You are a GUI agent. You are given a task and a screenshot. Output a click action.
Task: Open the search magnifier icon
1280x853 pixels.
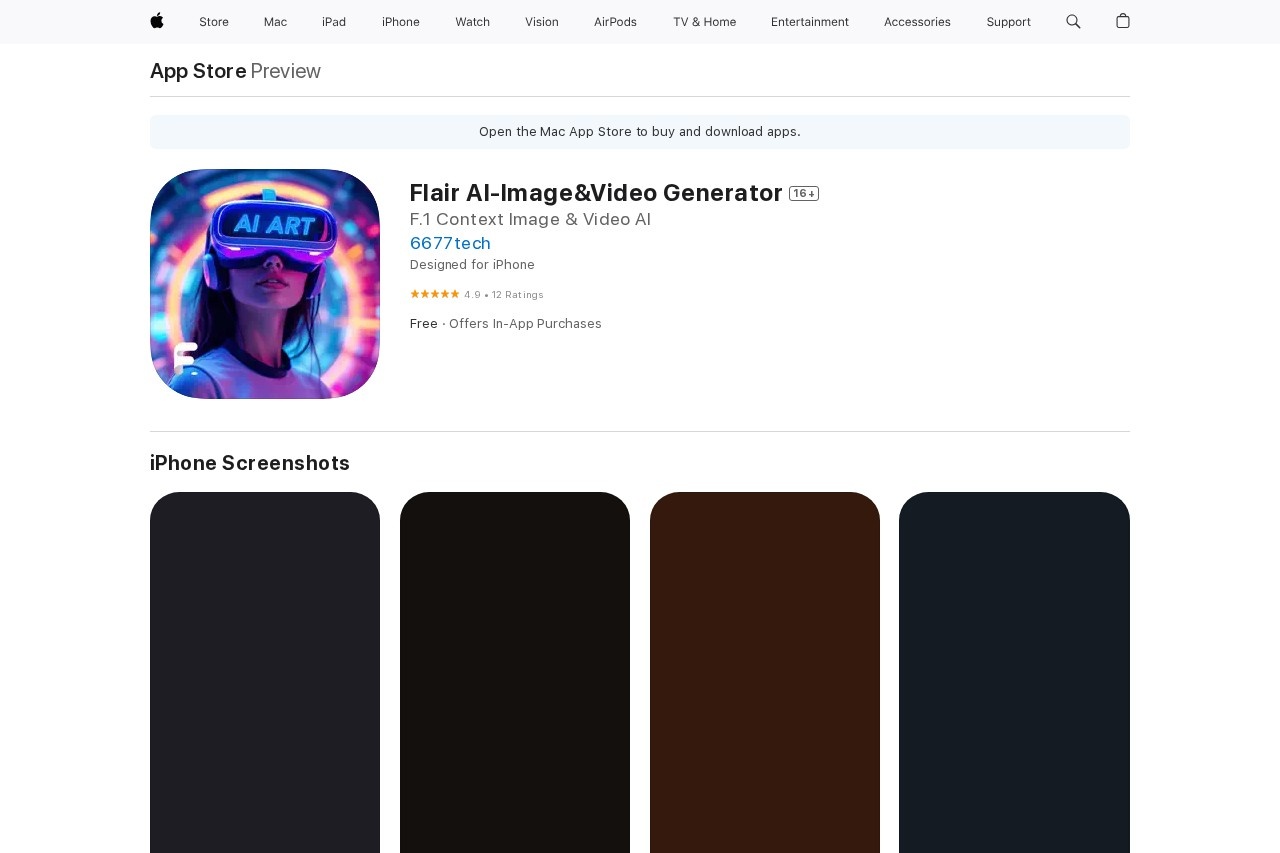pyautogui.click(x=1073, y=21)
